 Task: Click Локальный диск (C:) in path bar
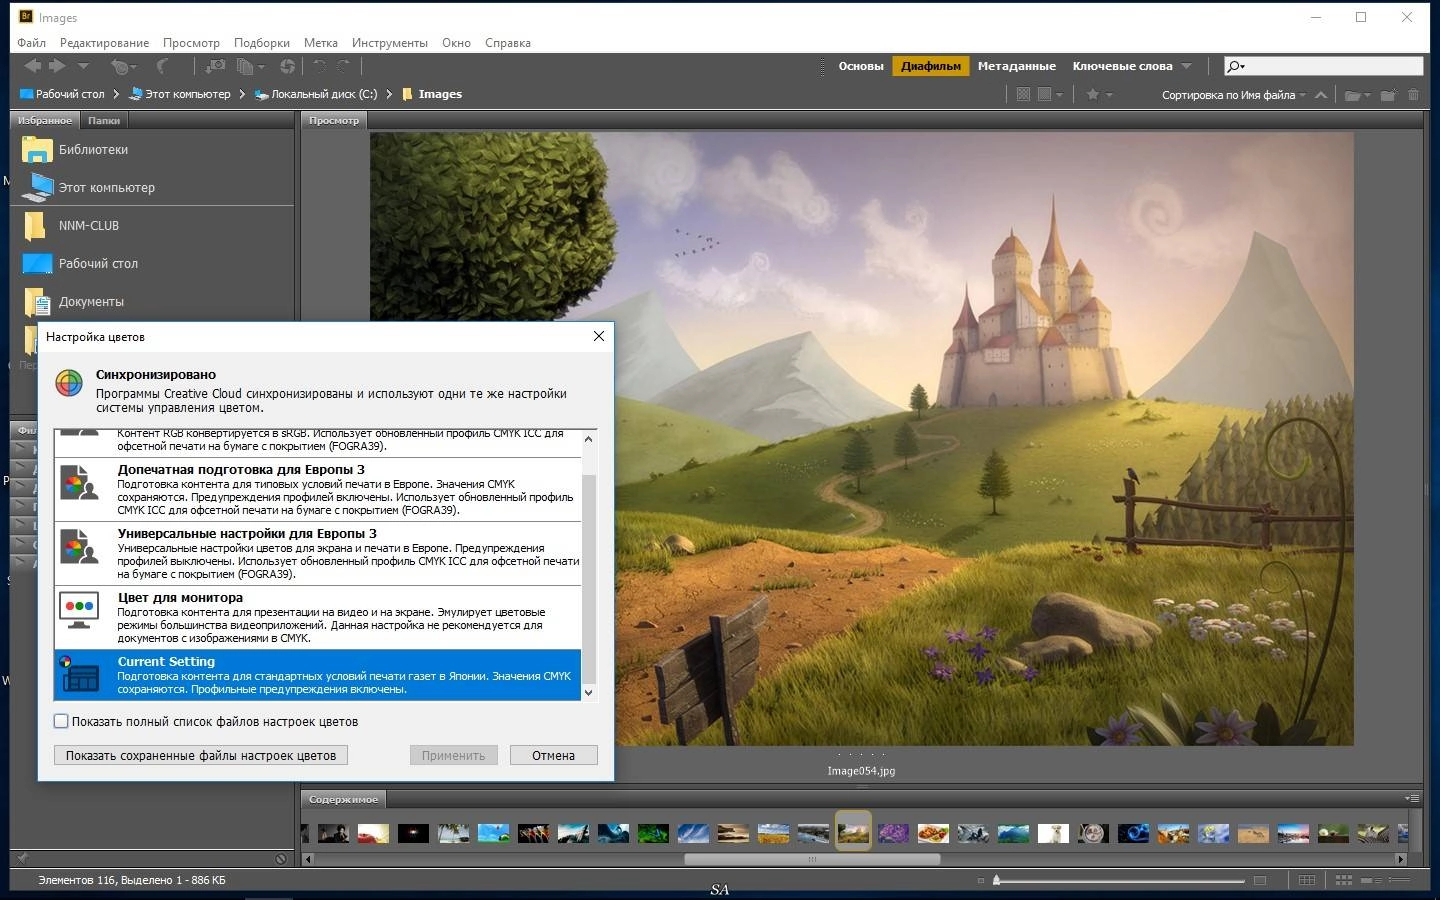coord(316,94)
